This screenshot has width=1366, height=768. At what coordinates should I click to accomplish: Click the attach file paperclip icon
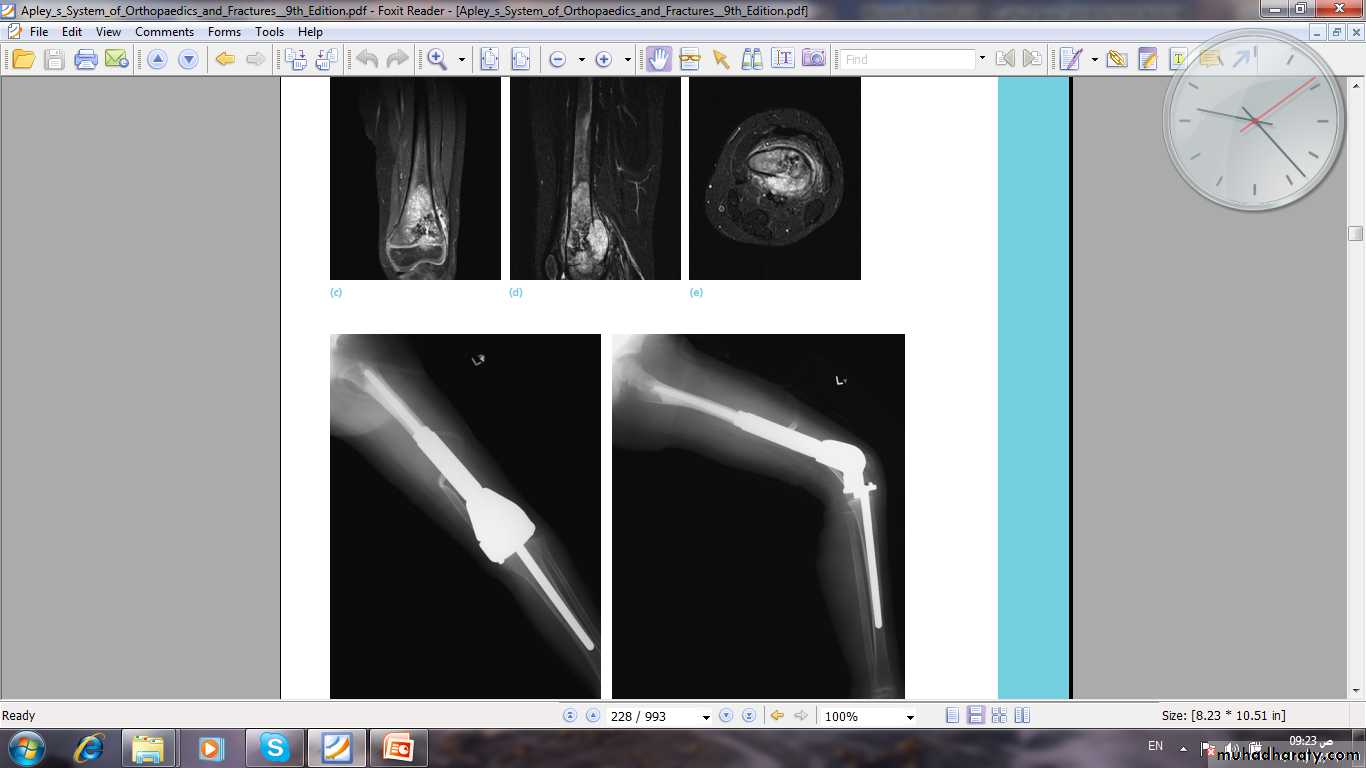[x=1117, y=59]
